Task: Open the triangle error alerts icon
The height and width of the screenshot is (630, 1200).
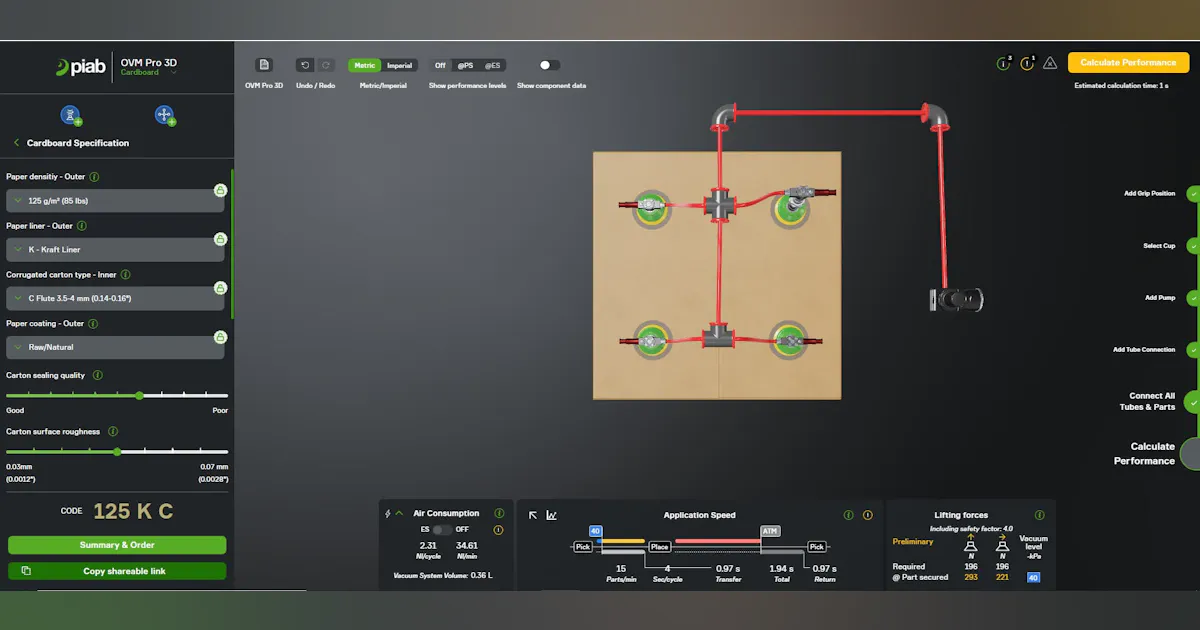Action: (x=1050, y=63)
